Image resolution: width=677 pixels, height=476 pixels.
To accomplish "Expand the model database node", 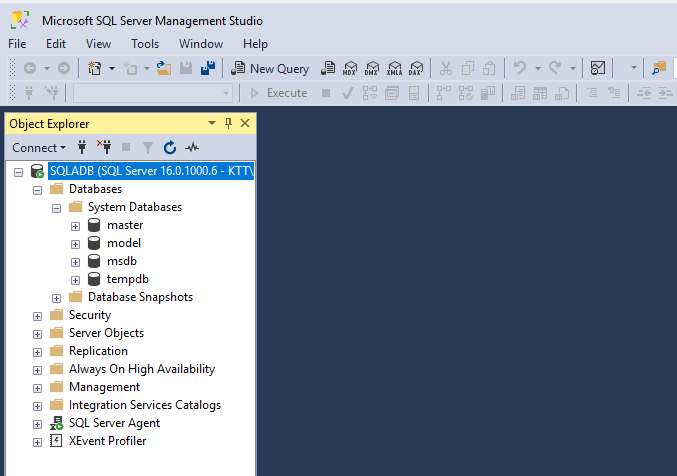I will (76, 244).
